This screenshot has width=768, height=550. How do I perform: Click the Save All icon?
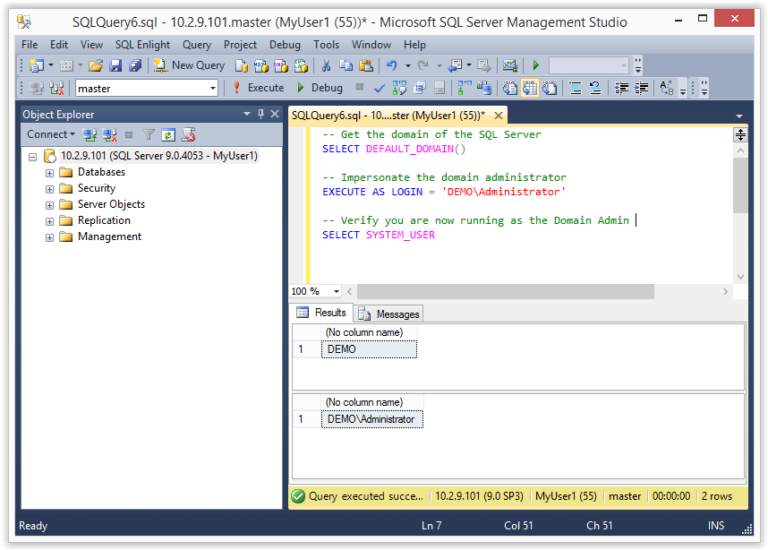(x=135, y=66)
